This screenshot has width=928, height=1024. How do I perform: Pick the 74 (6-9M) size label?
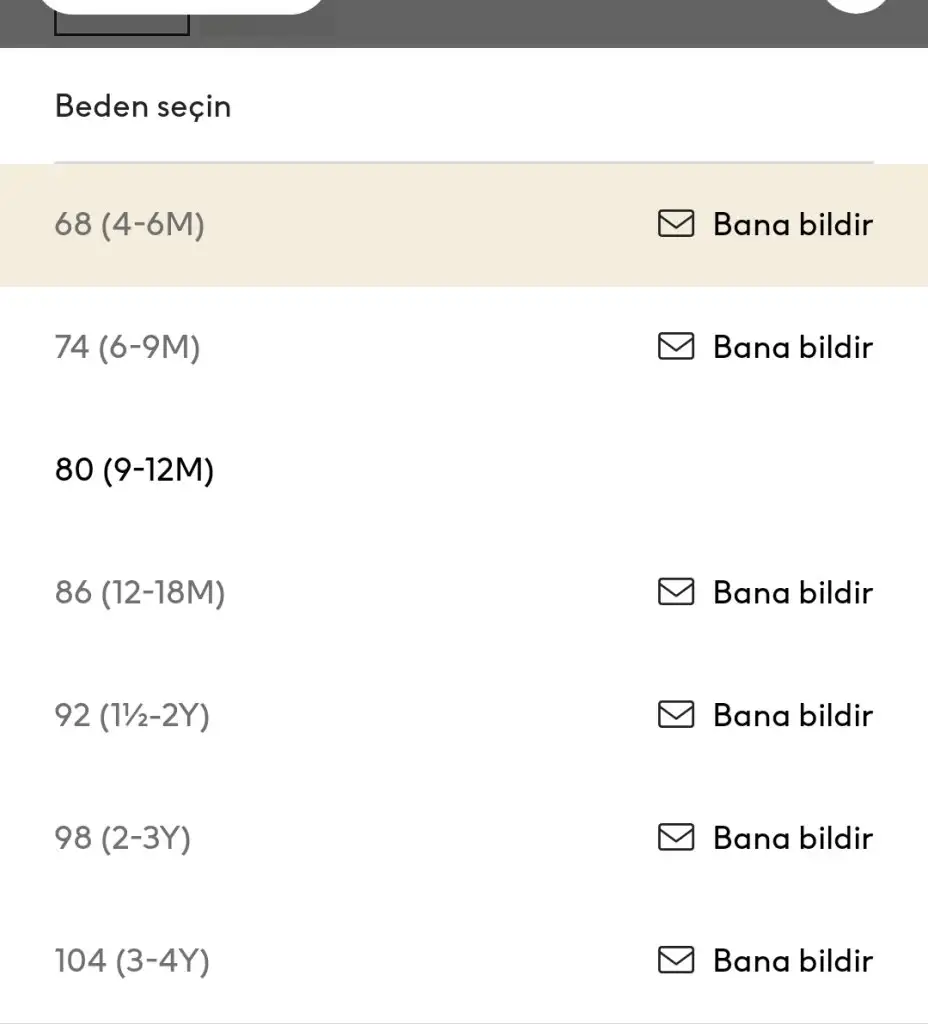coord(128,347)
